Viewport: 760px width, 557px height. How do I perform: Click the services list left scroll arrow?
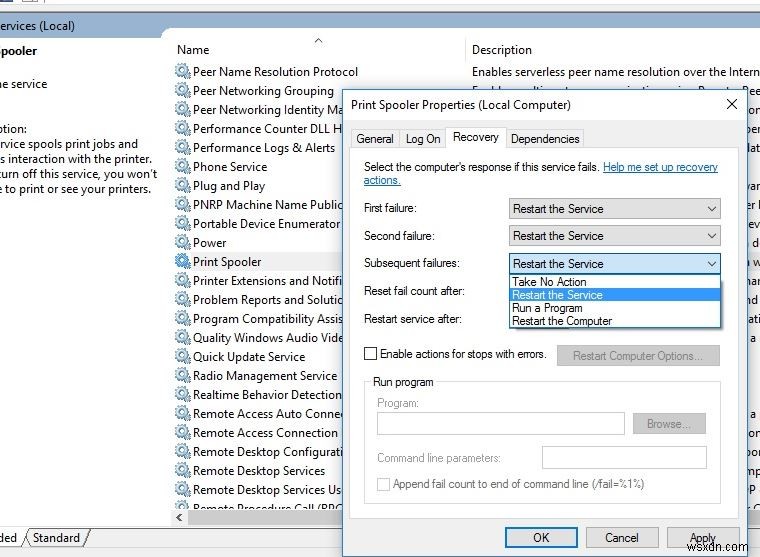[x=179, y=518]
